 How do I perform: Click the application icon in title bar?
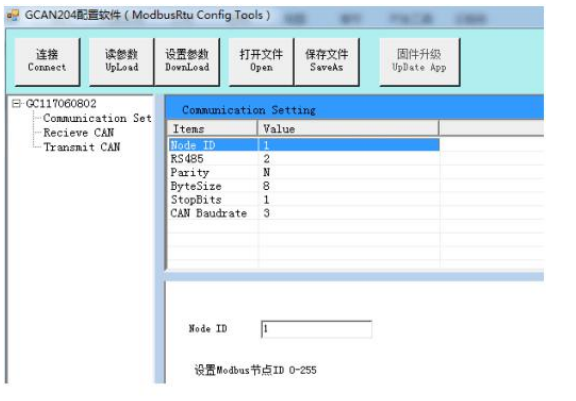[x=13, y=15]
